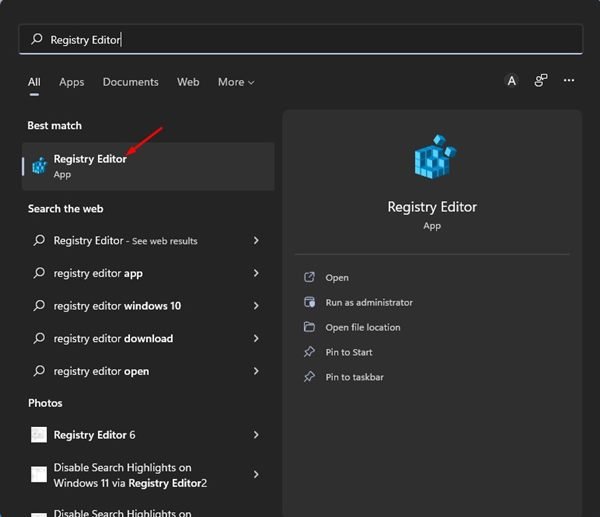The width and height of the screenshot is (600, 517).
Task: Click thumbnail of 'Registry Editor2' photo result
Action: [39, 475]
